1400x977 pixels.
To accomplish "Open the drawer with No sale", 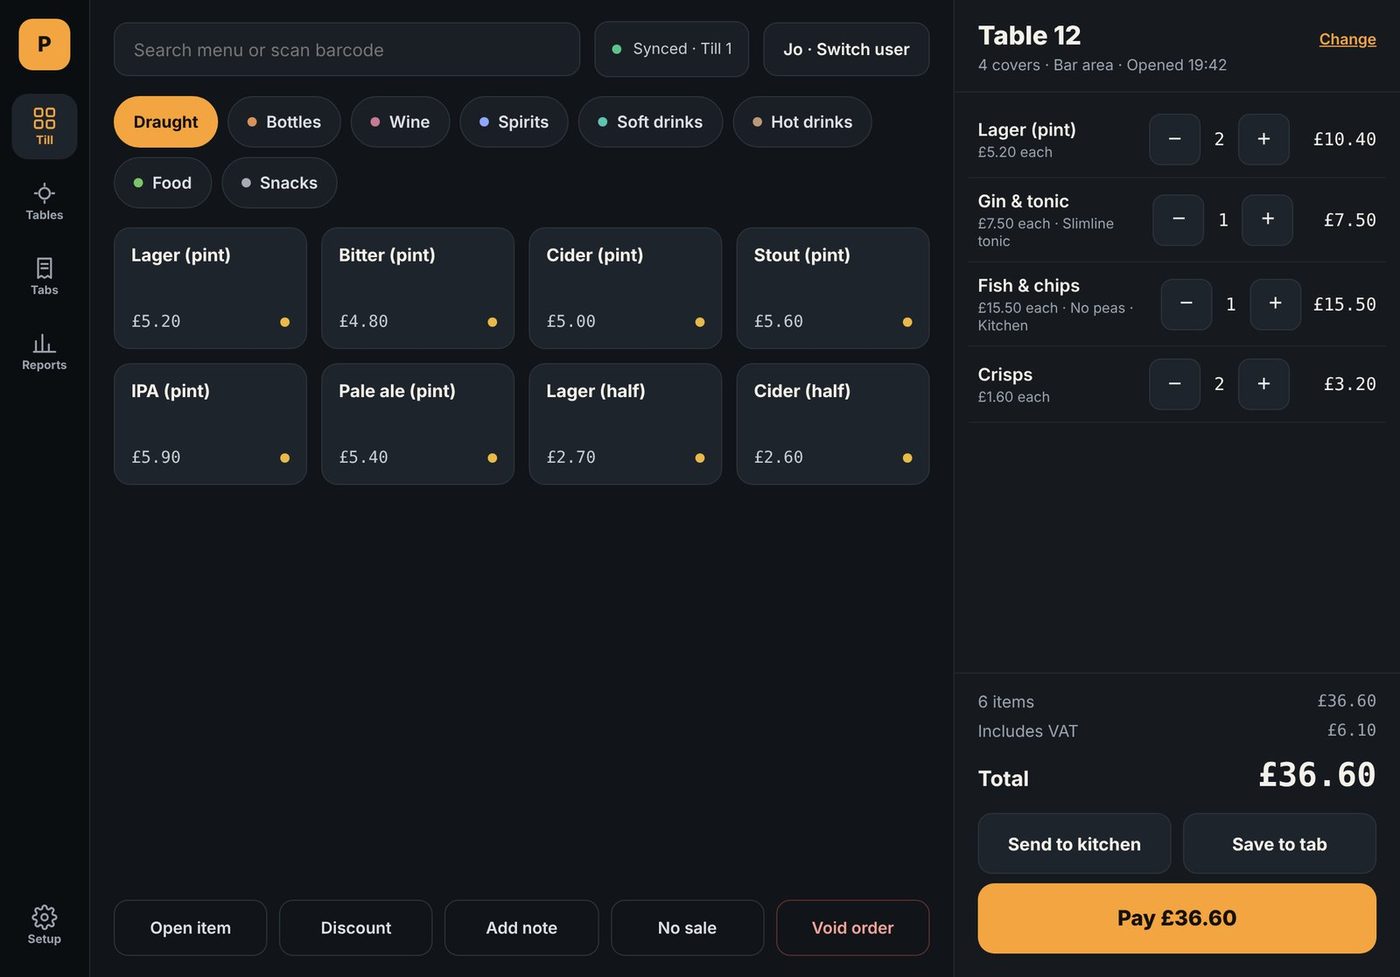I will (x=687, y=928).
